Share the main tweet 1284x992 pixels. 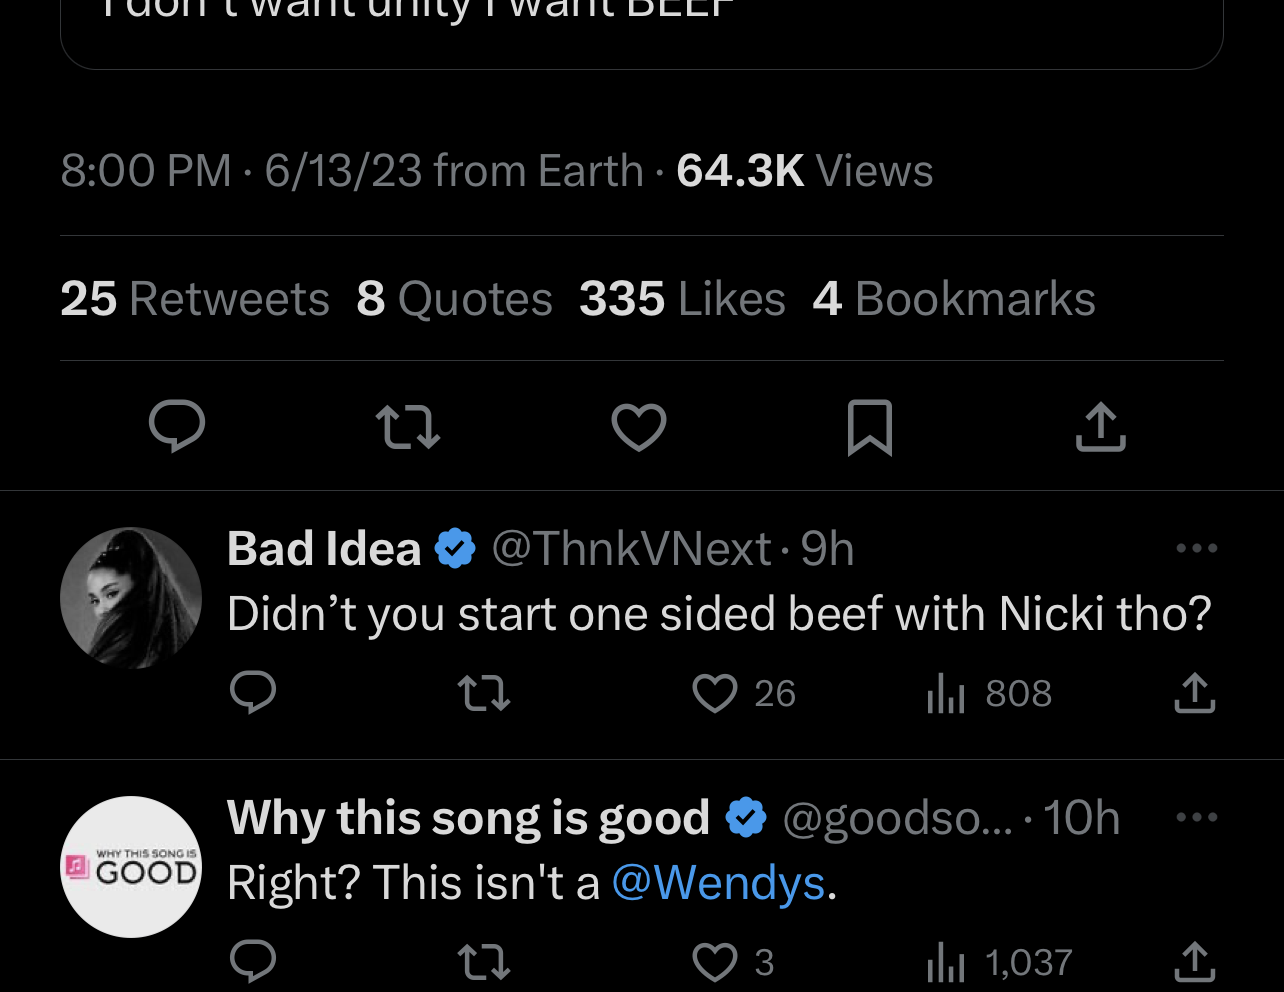[x=1100, y=427]
